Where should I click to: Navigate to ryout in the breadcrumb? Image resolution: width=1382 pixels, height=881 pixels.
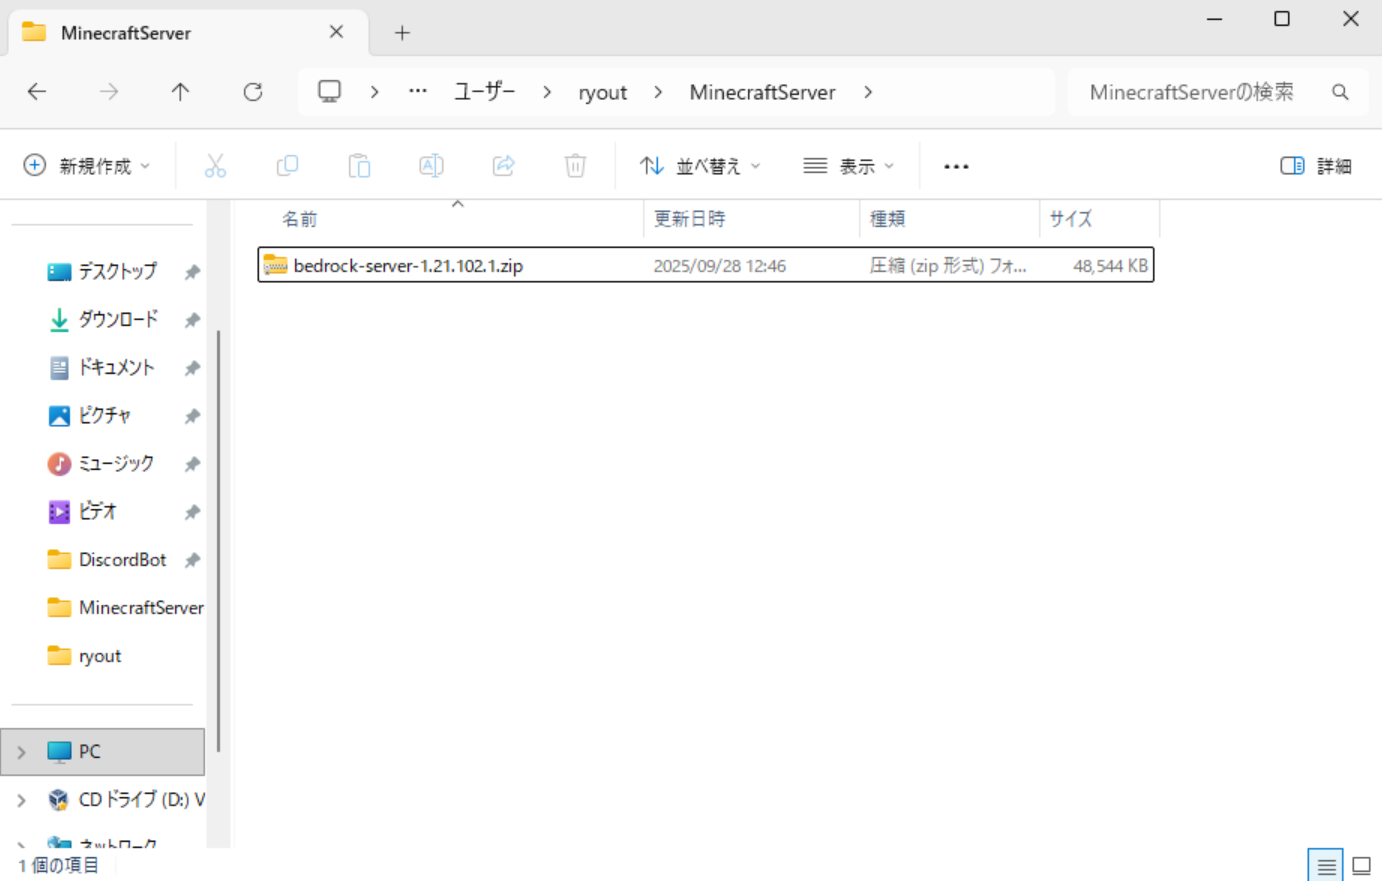602,92
